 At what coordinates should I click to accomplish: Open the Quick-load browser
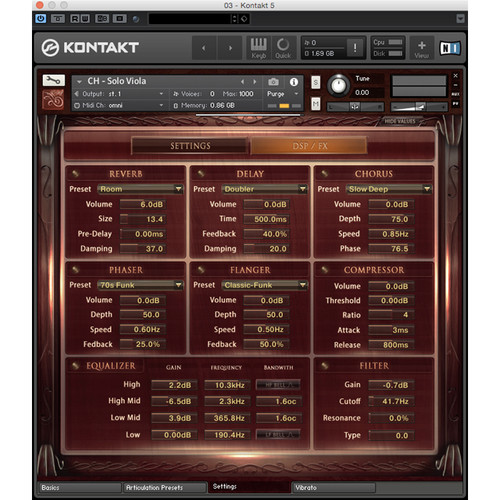(283, 48)
